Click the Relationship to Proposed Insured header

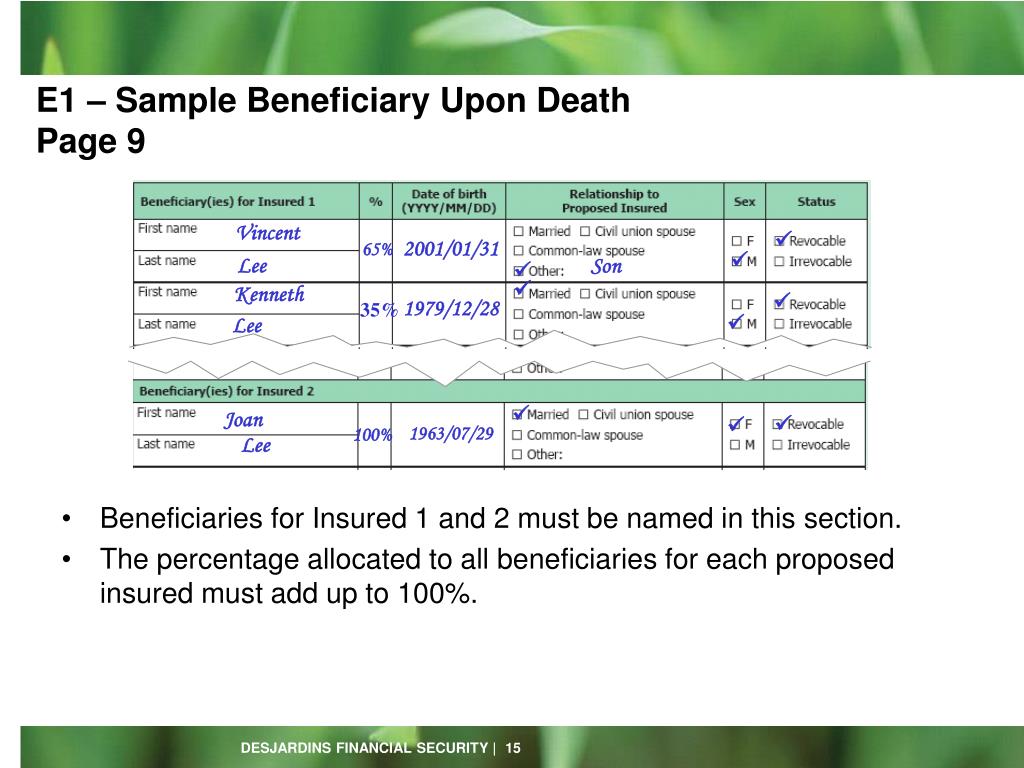[x=615, y=201]
